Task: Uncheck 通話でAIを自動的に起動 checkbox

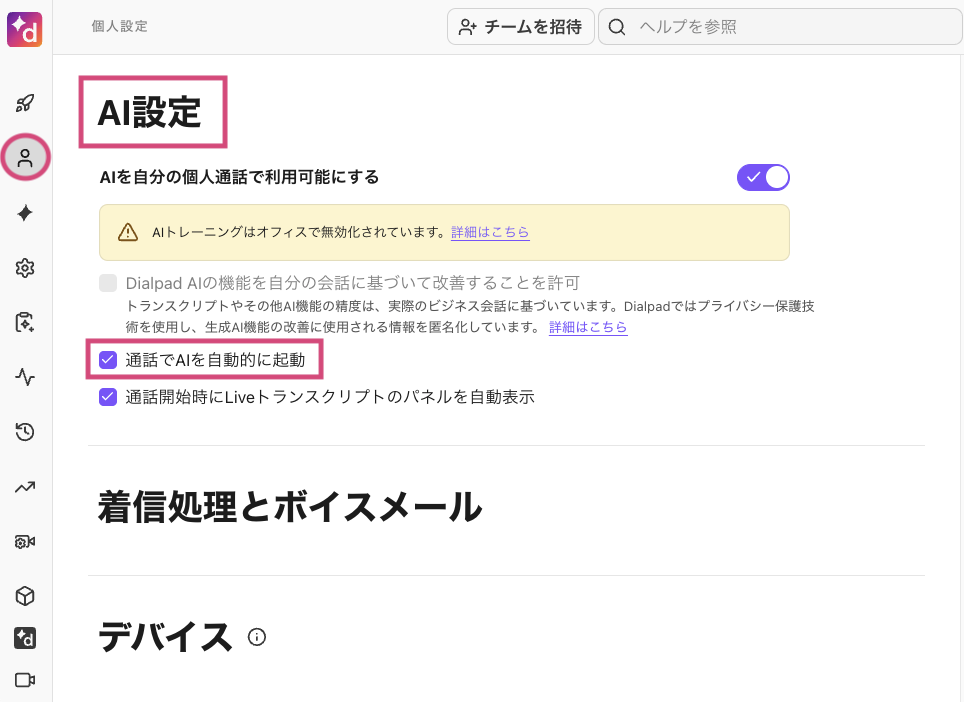Action: (108, 360)
